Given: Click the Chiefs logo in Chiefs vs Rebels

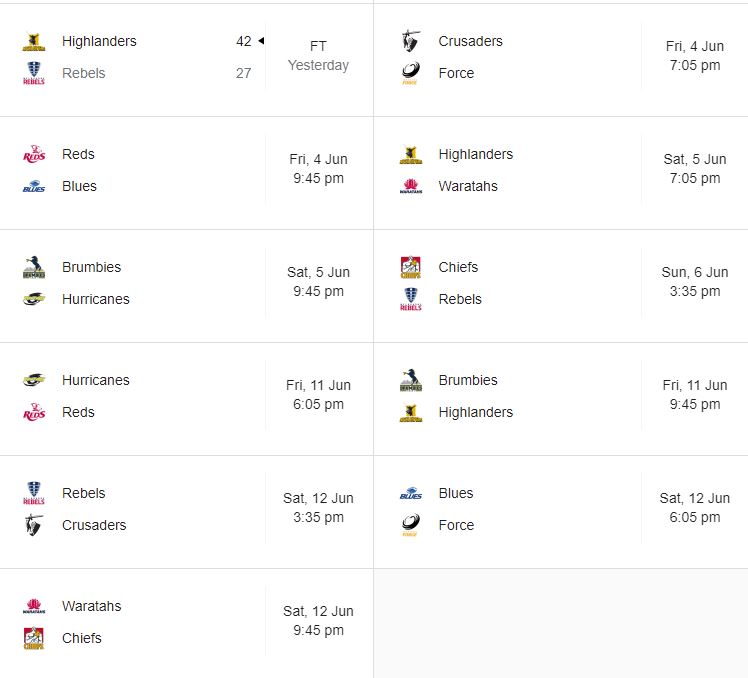Looking at the screenshot, I should pos(410,268).
